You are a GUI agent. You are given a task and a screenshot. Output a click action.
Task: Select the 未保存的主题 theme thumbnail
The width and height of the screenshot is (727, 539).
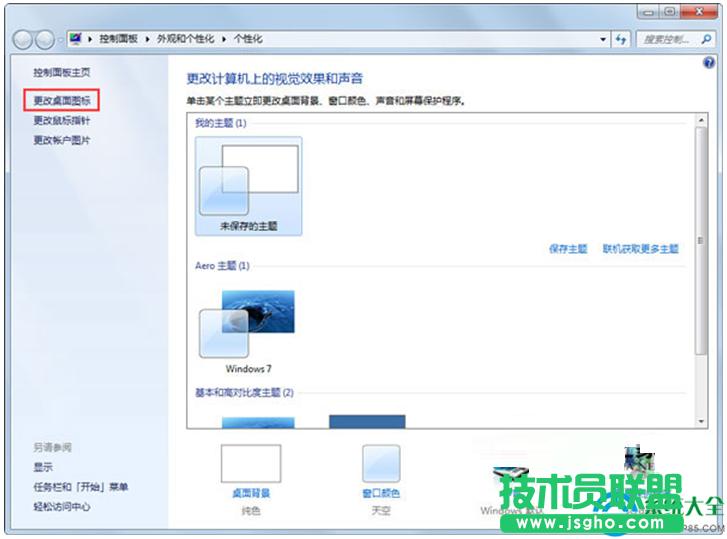pyautogui.click(x=249, y=186)
